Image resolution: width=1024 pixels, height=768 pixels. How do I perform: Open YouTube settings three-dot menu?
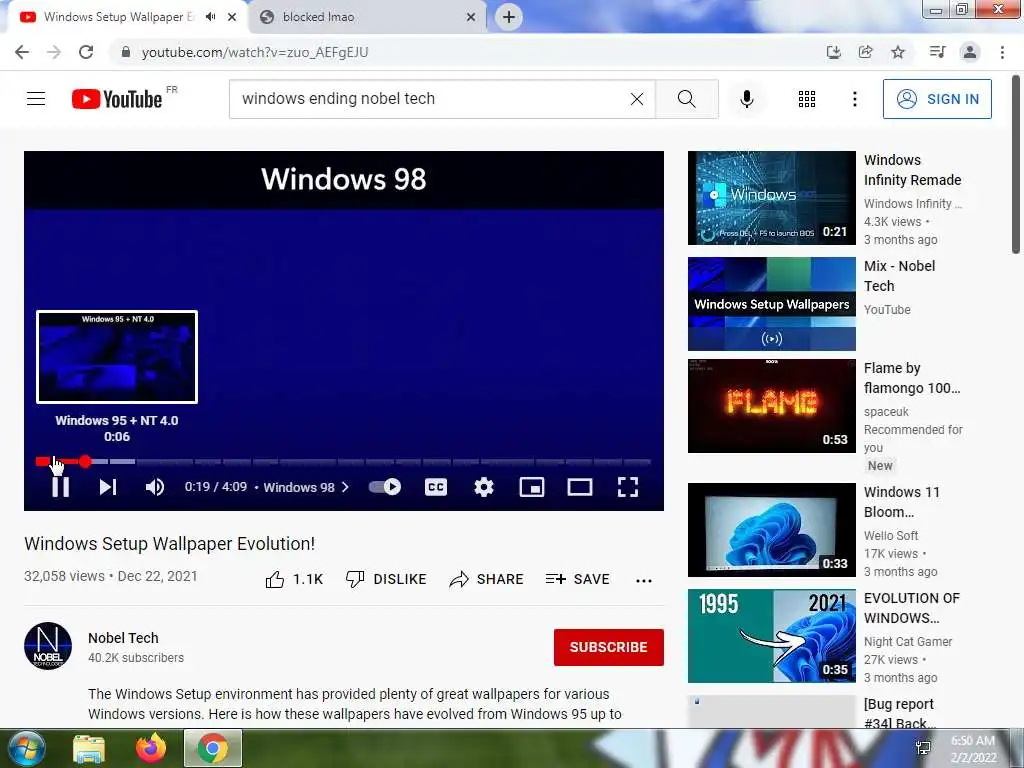[x=854, y=99]
